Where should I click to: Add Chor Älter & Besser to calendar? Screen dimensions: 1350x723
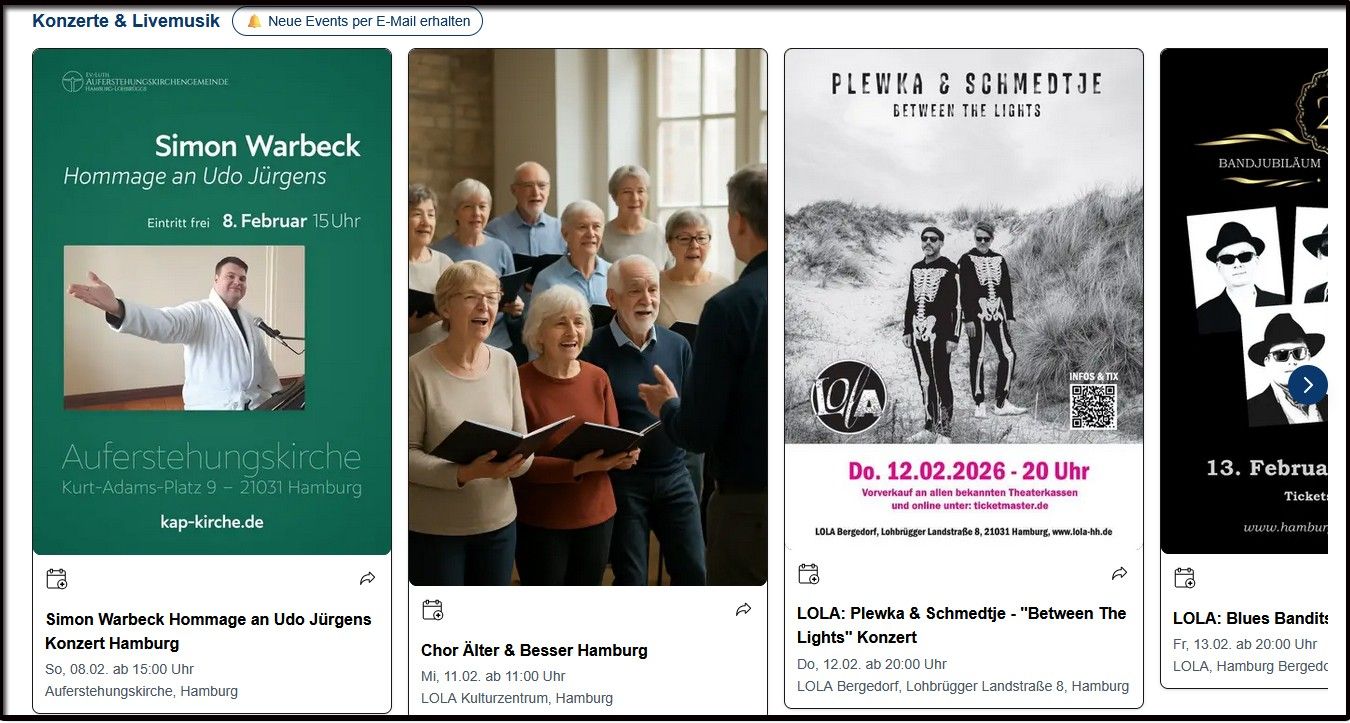pyautogui.click(x=433, y=610)
